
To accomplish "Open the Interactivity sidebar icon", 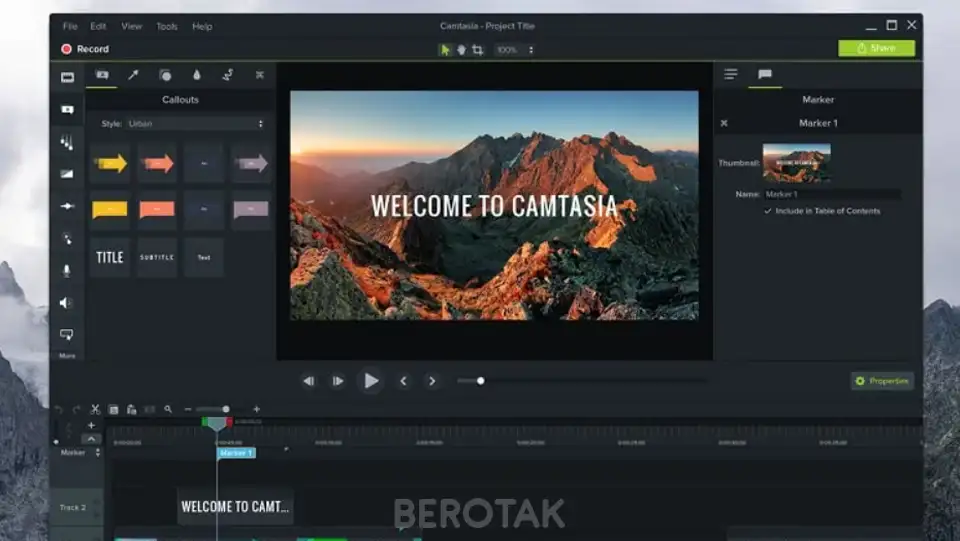I will [66, 334].
